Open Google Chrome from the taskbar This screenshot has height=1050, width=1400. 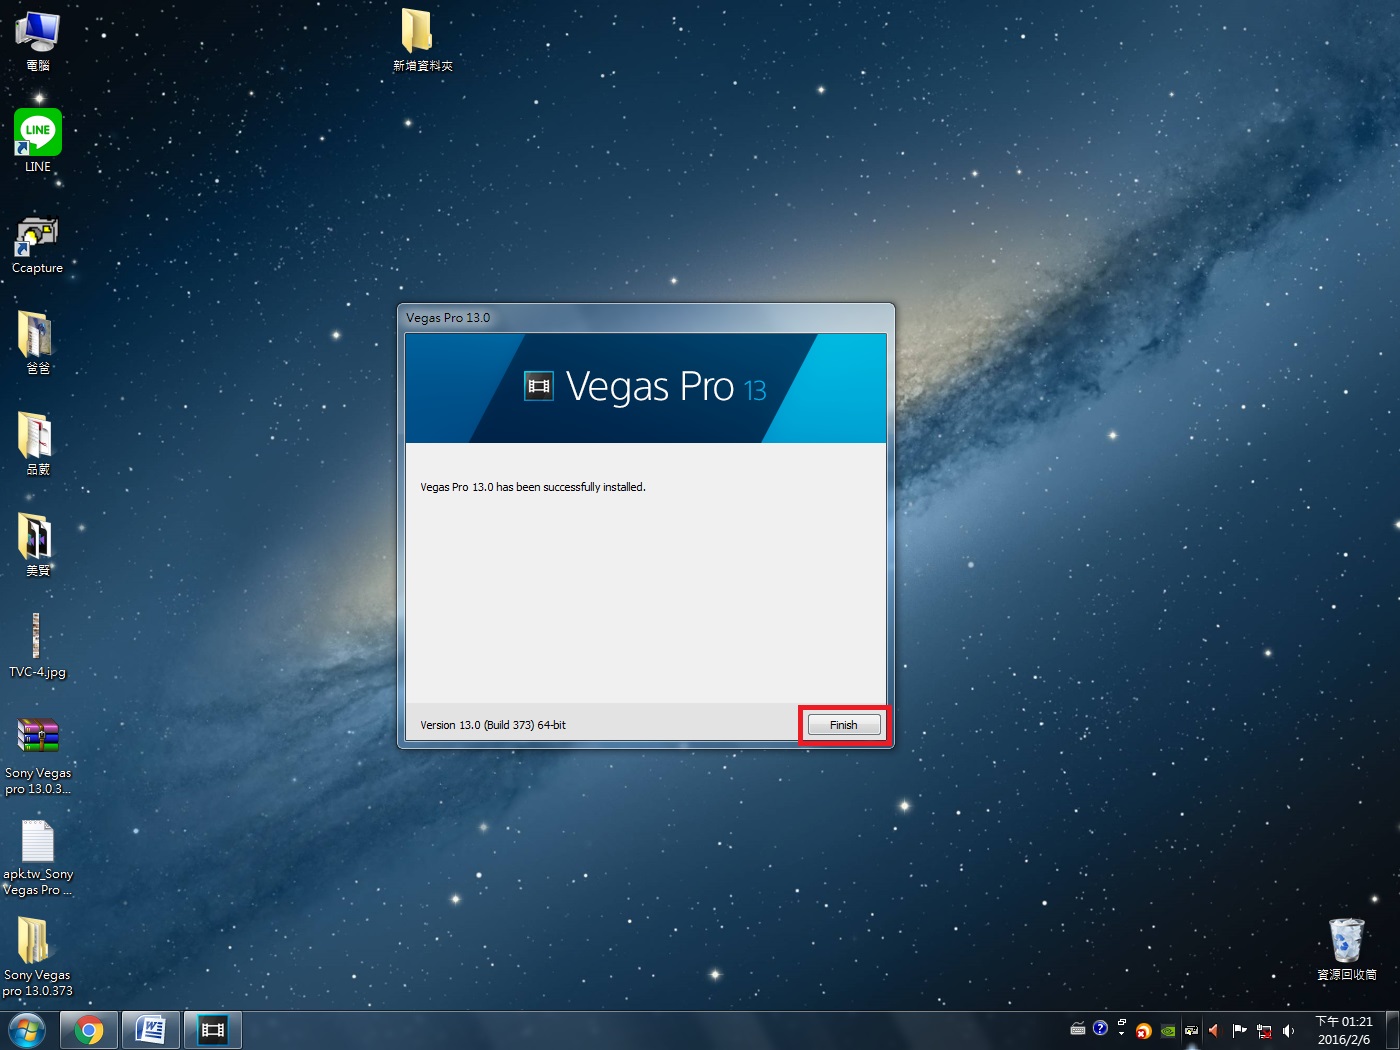click(89, 1030)
